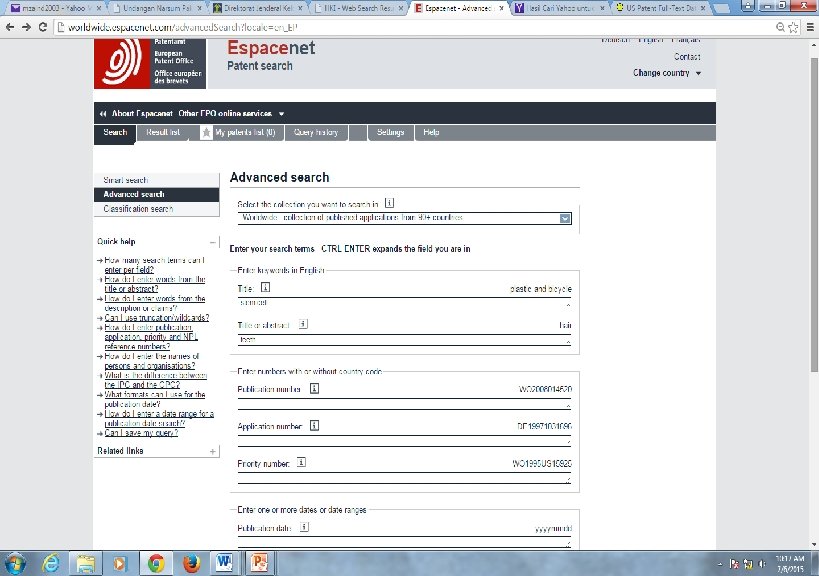Open info icon beside Application number
The image size is (819, 576).
coord(314,426)
